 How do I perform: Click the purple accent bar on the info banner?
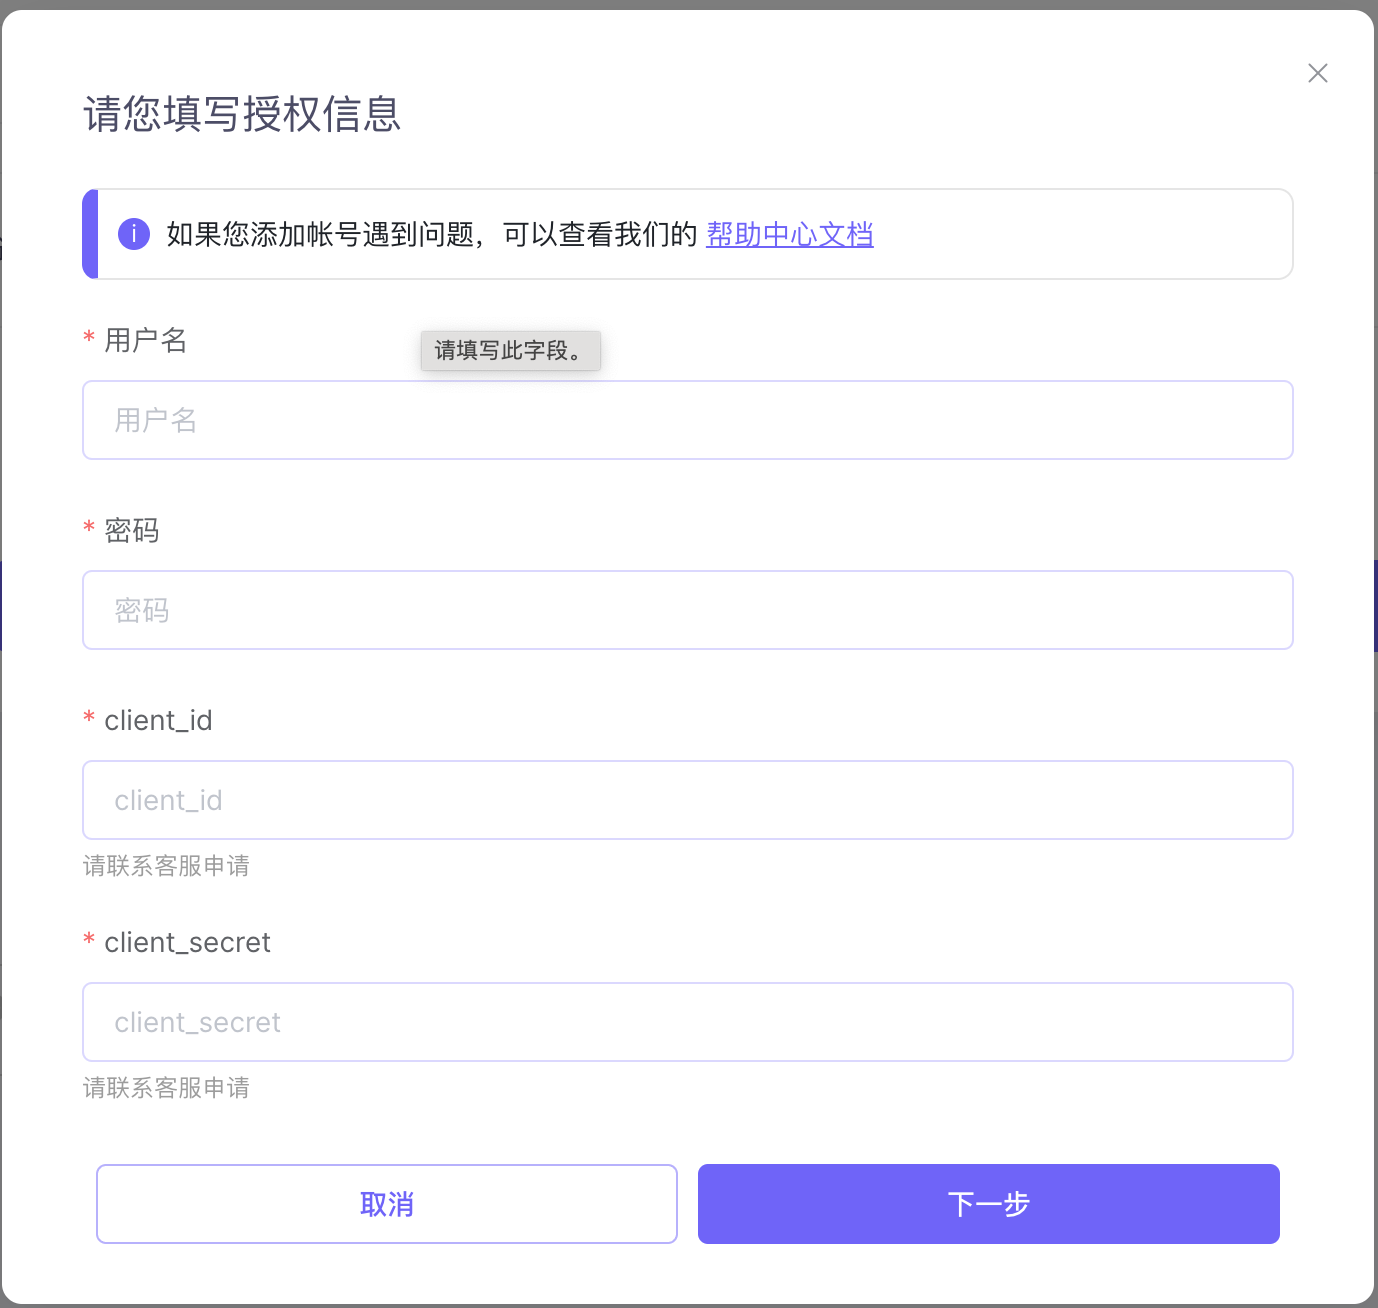[90, 234]
